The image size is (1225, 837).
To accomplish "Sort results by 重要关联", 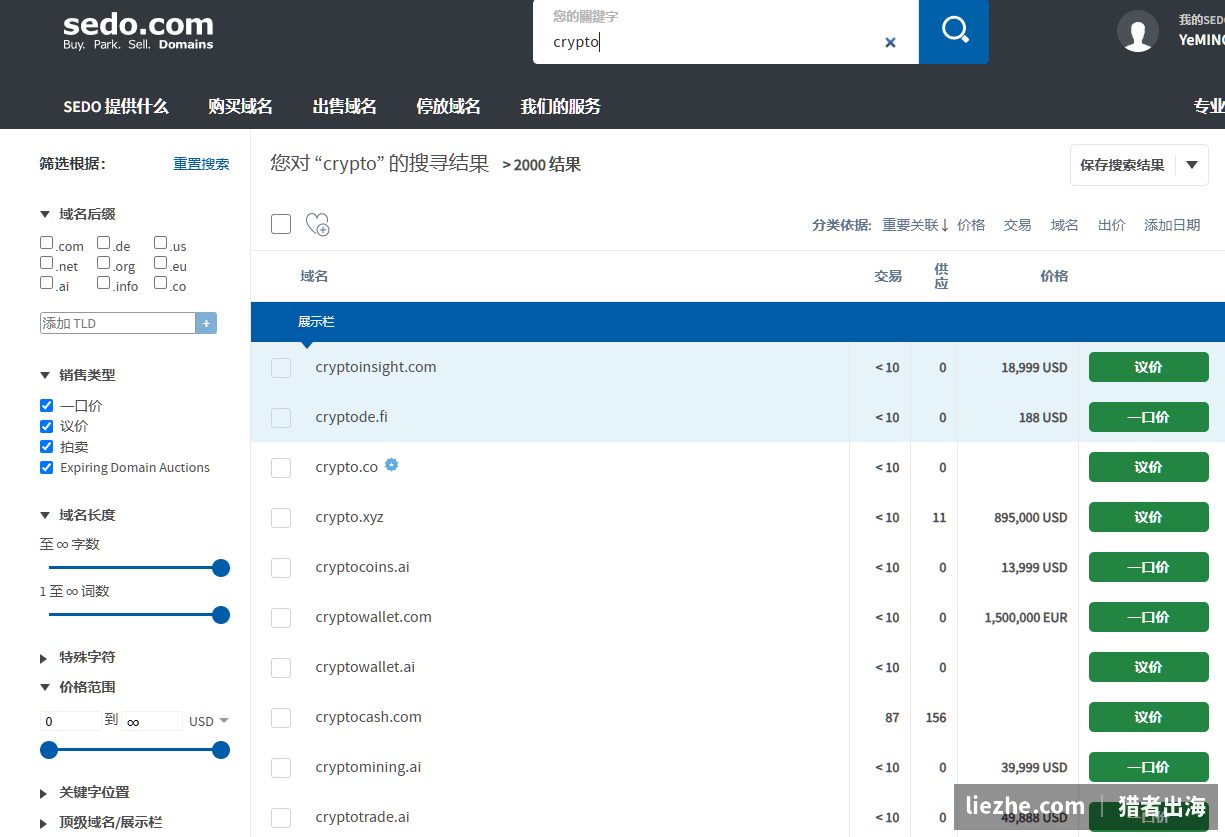I will (x=915, y=225).
